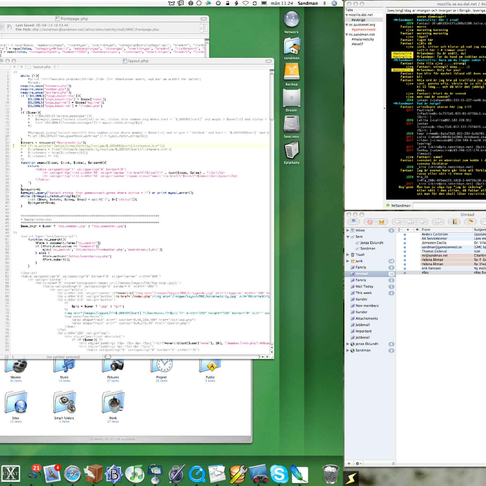Select the 'Mail Today' smart mailbox
Viewport: 486px width, 486px height.
pos(364,286)
